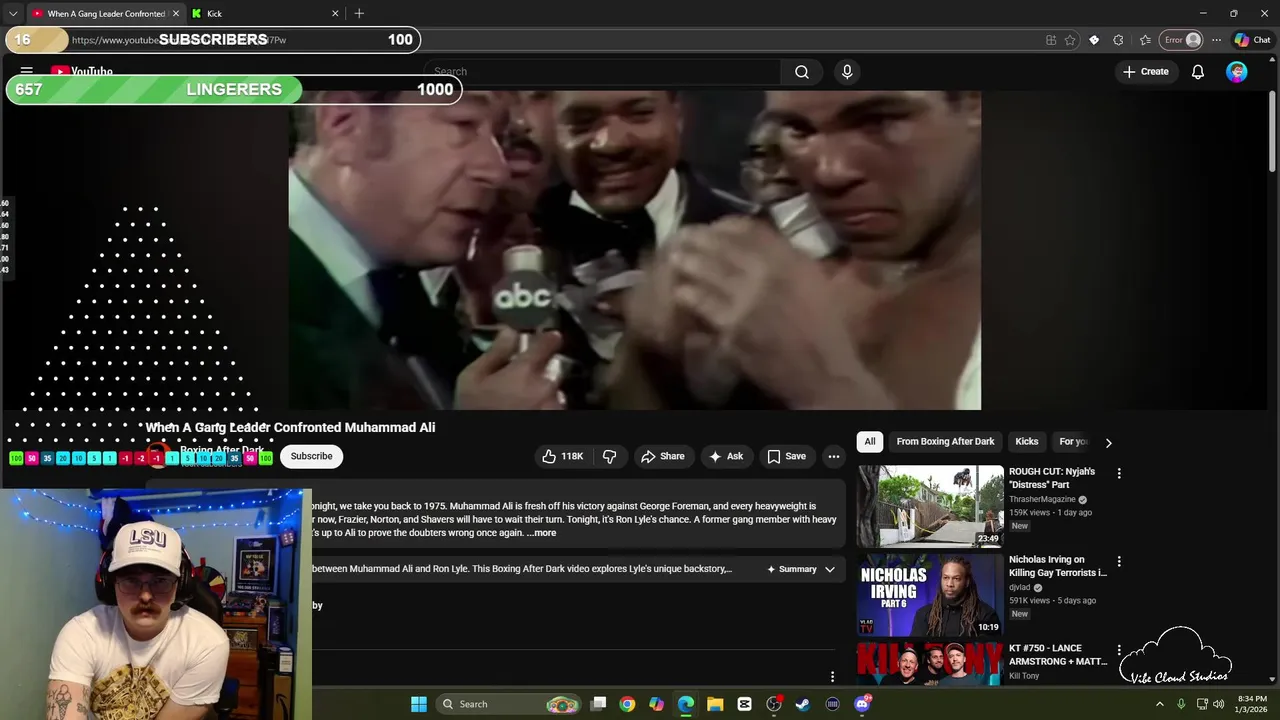
Task: Open the Kill Tony channel link
Action: coord(1024,676)
